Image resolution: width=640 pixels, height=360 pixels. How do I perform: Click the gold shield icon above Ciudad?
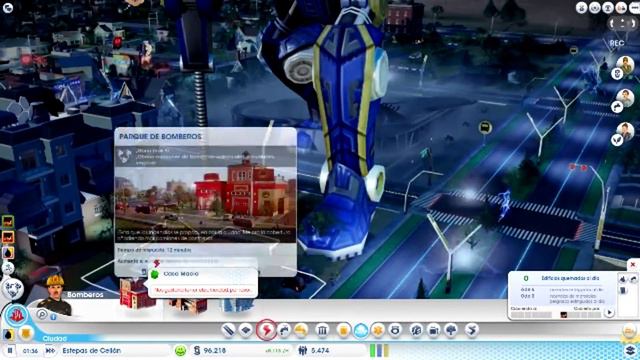26,333
